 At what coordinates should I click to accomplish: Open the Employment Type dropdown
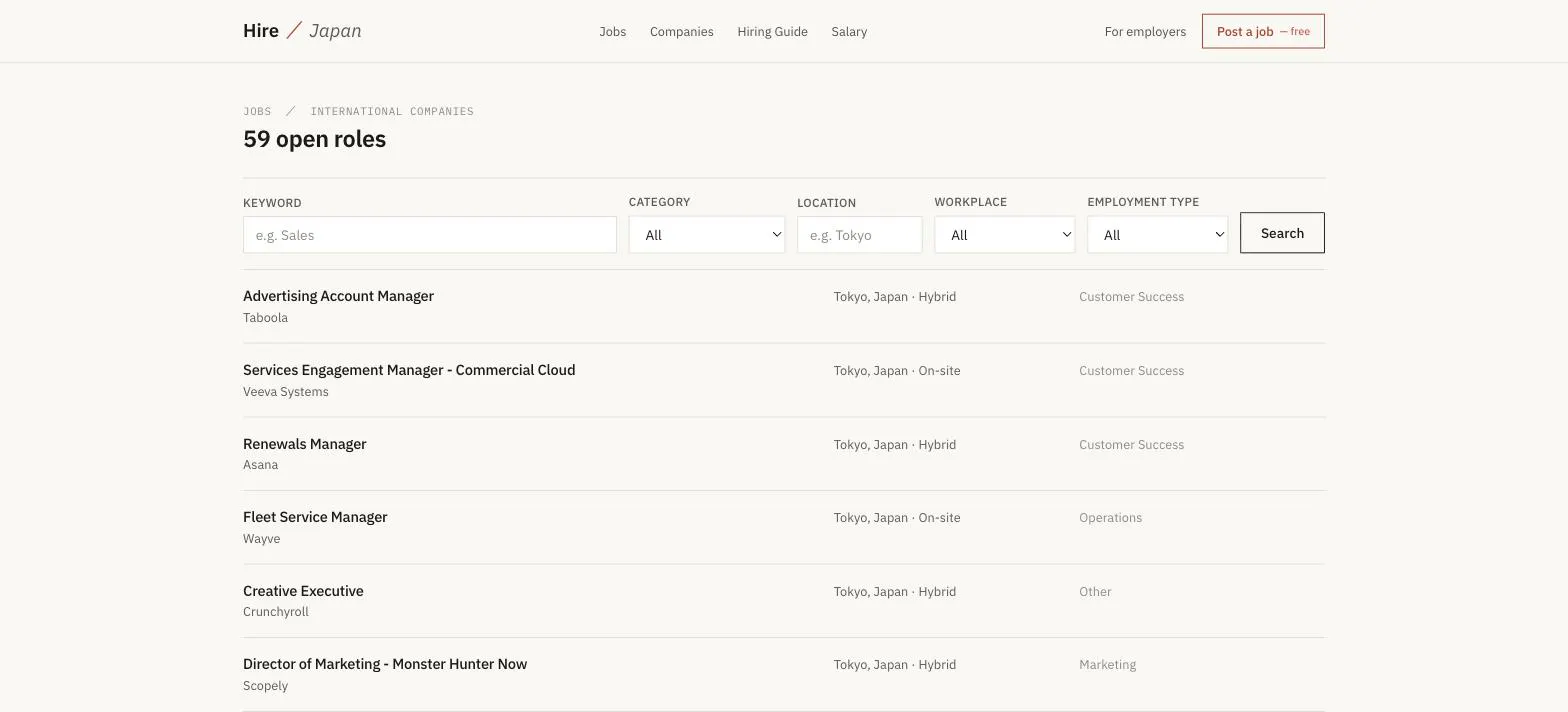(1158, 235)
